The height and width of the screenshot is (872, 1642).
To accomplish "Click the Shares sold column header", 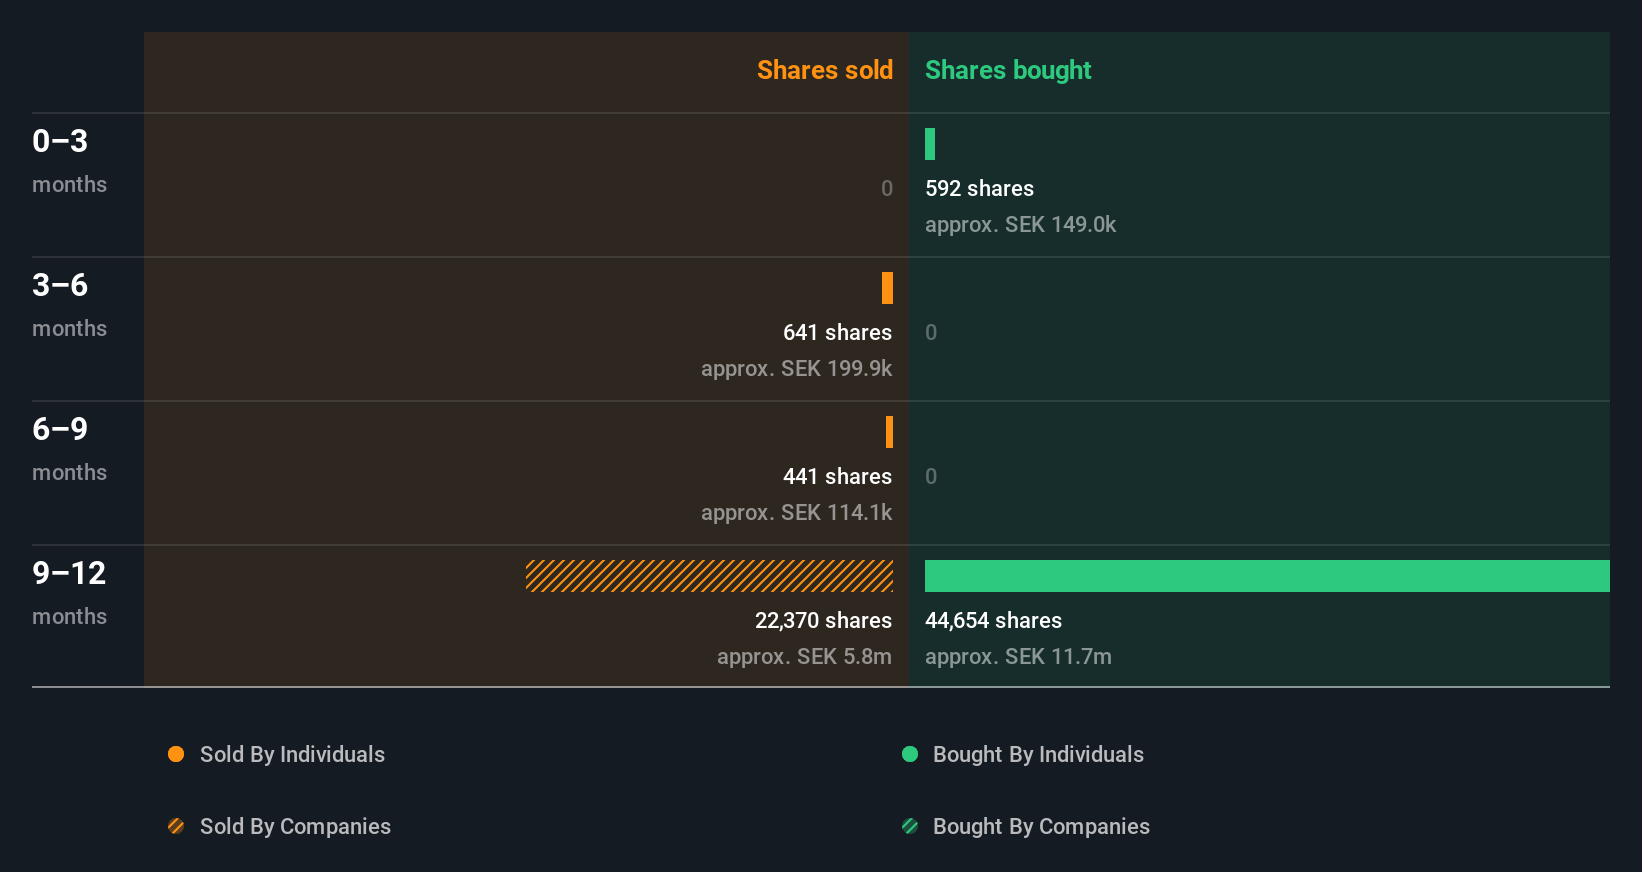I will point(825,70).
